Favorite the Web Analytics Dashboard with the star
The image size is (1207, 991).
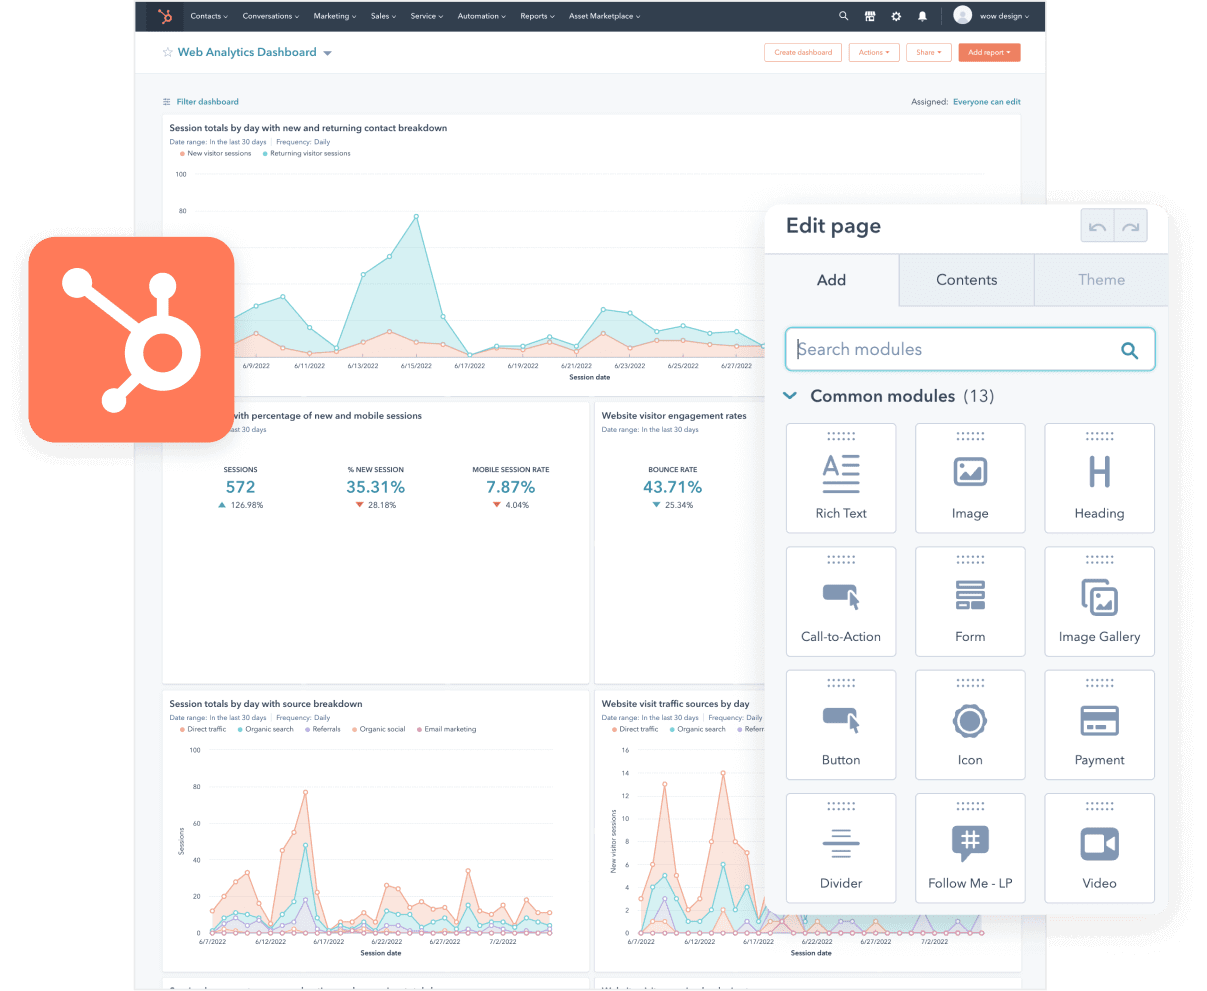(168, 53)
